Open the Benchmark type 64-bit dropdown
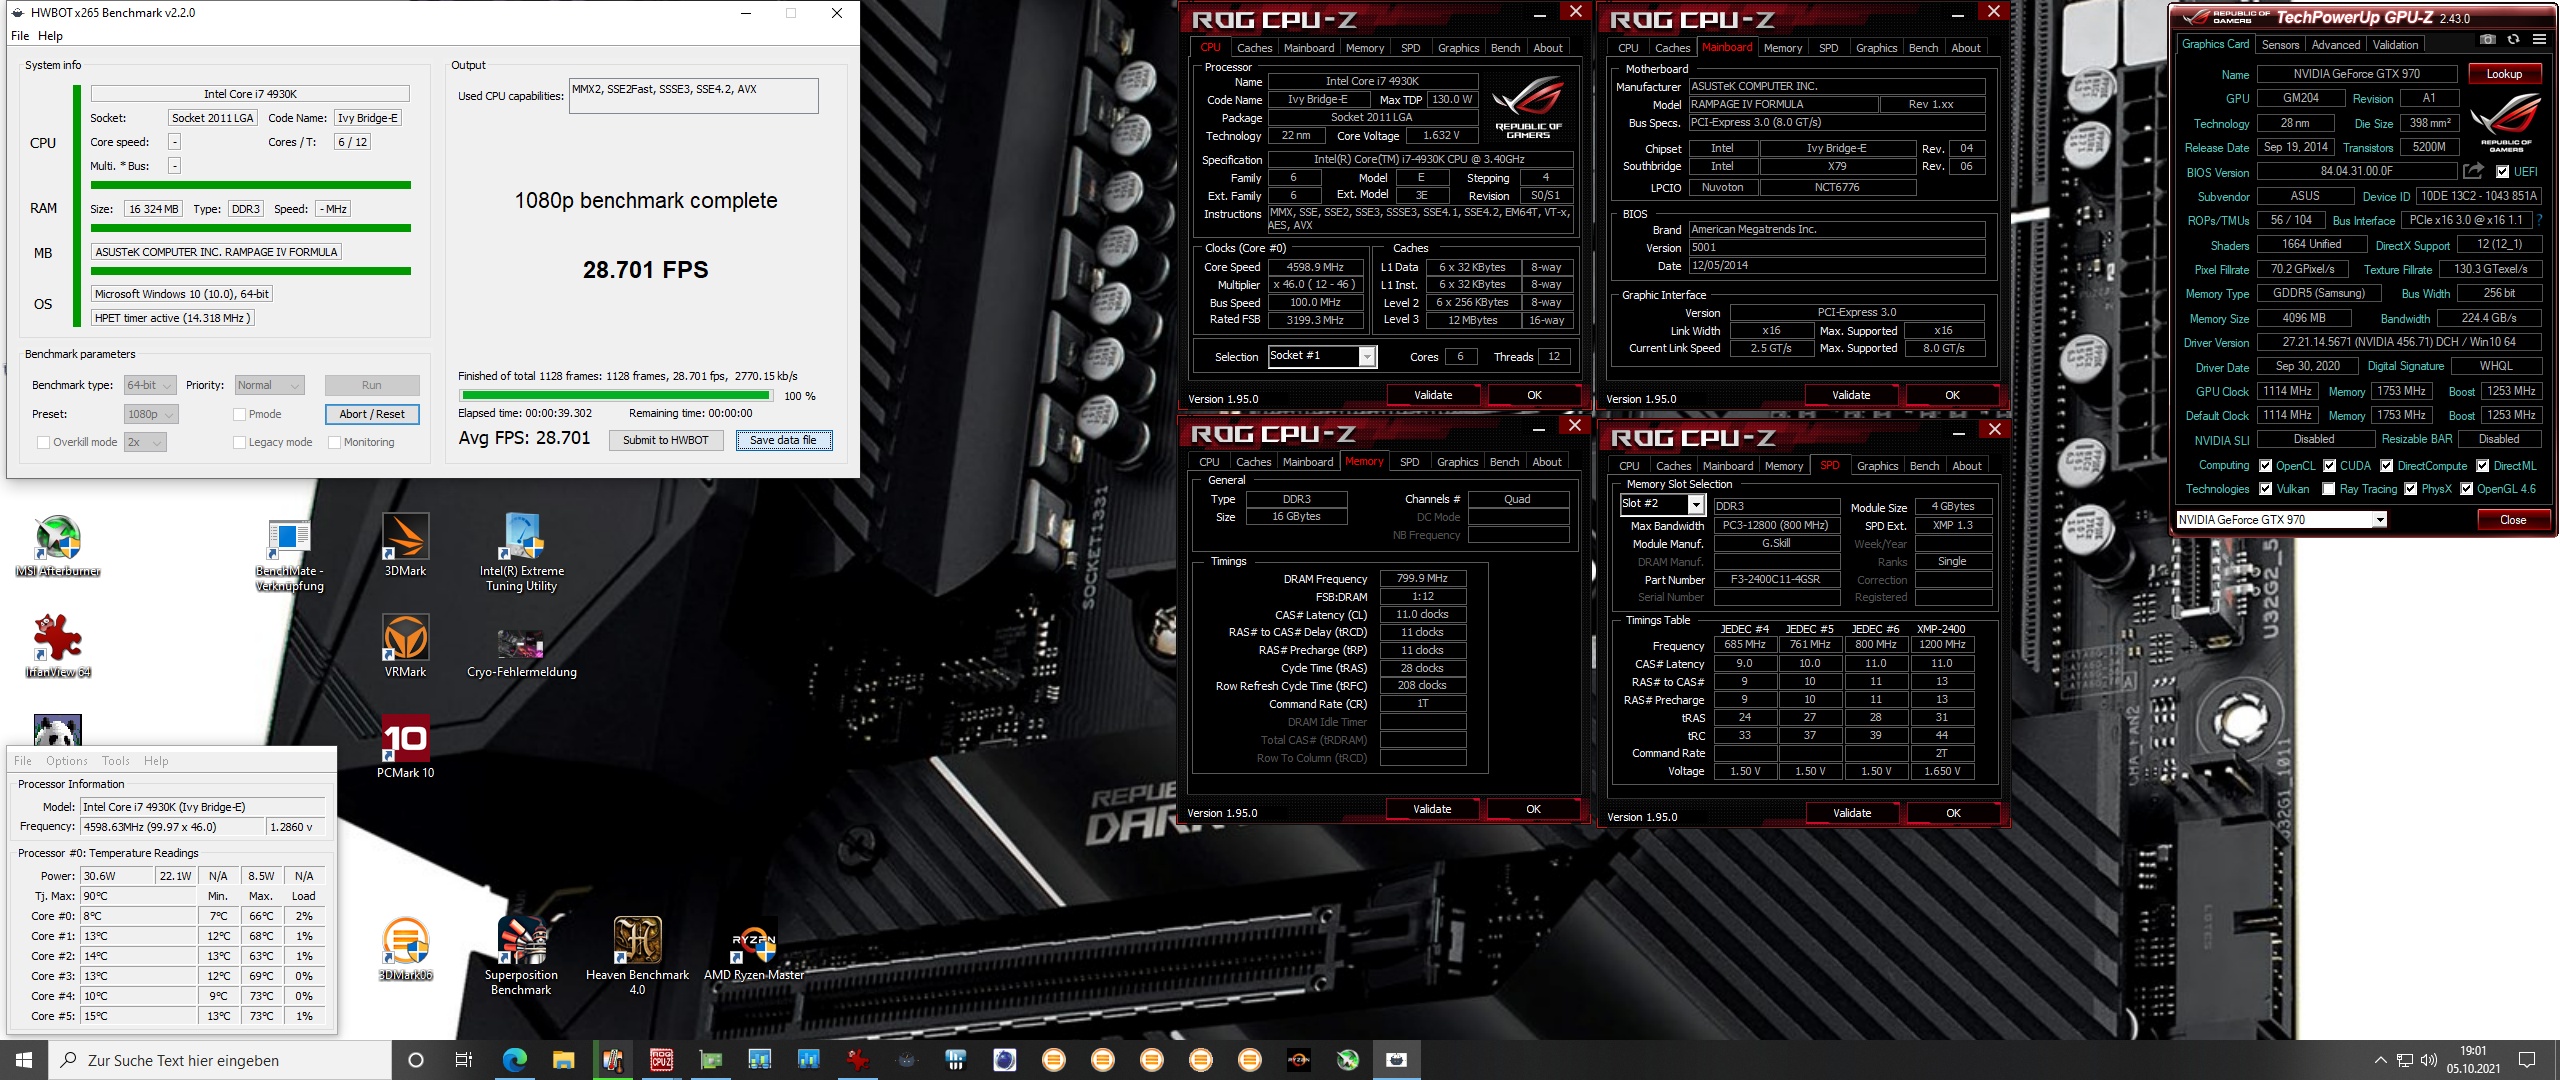 150,385
